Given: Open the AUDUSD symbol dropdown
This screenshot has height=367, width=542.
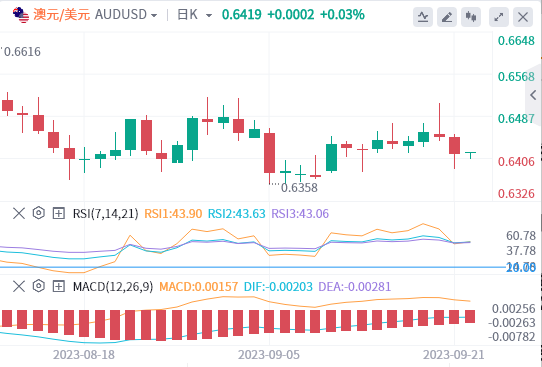Looking at the screenshot, I should pyautogui.click(x=126, y=15).
